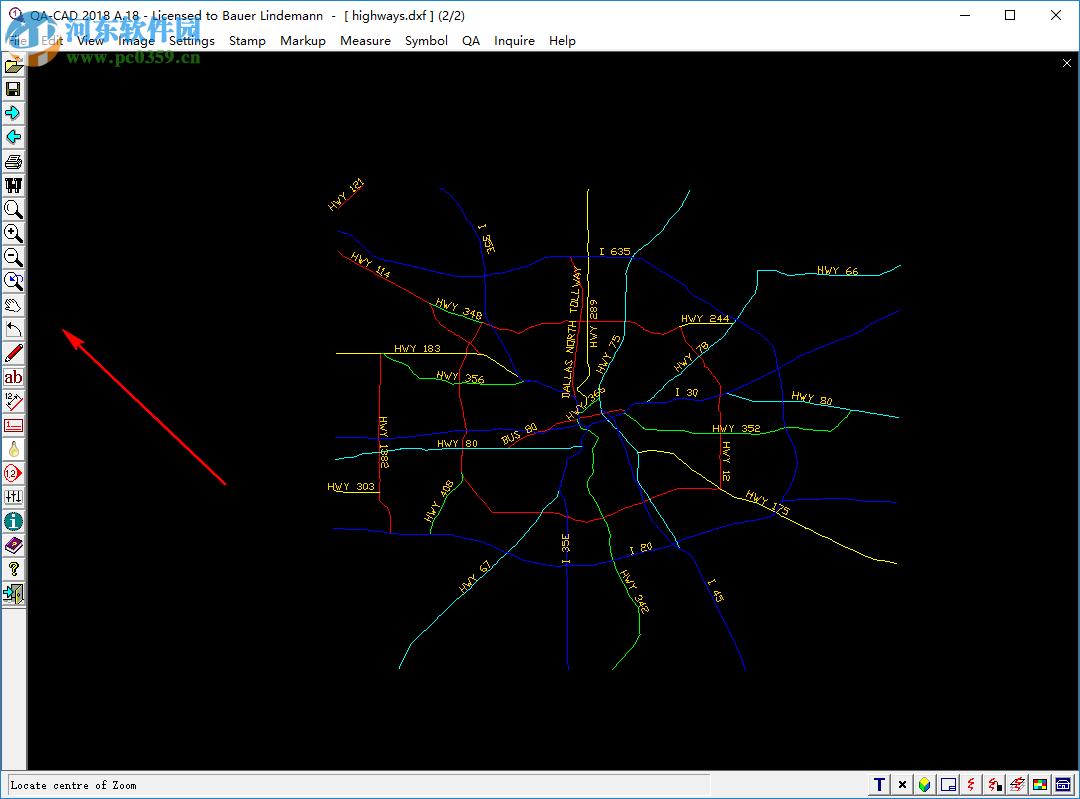Choose the 'ab' text markup tool
The height and width of the screenshot is (799, 1080).
[13, 377]
